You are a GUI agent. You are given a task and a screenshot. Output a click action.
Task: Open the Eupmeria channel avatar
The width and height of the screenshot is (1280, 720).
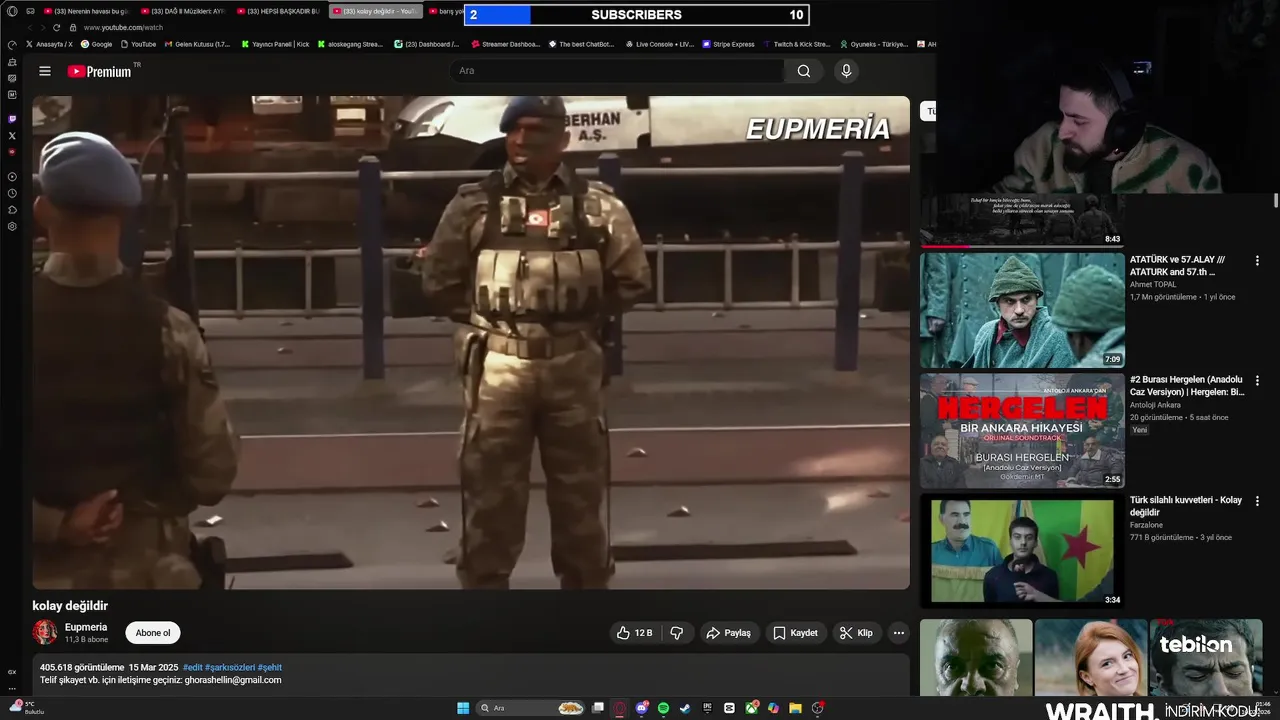pos(45,632)
